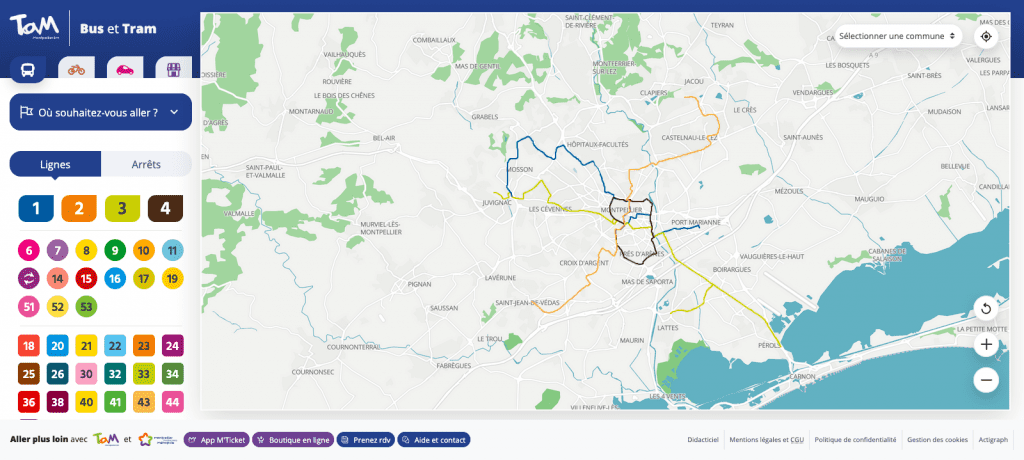Pick the brown tram line 4 swatch
Screen dimensions: 1024x460
point(165,208)
